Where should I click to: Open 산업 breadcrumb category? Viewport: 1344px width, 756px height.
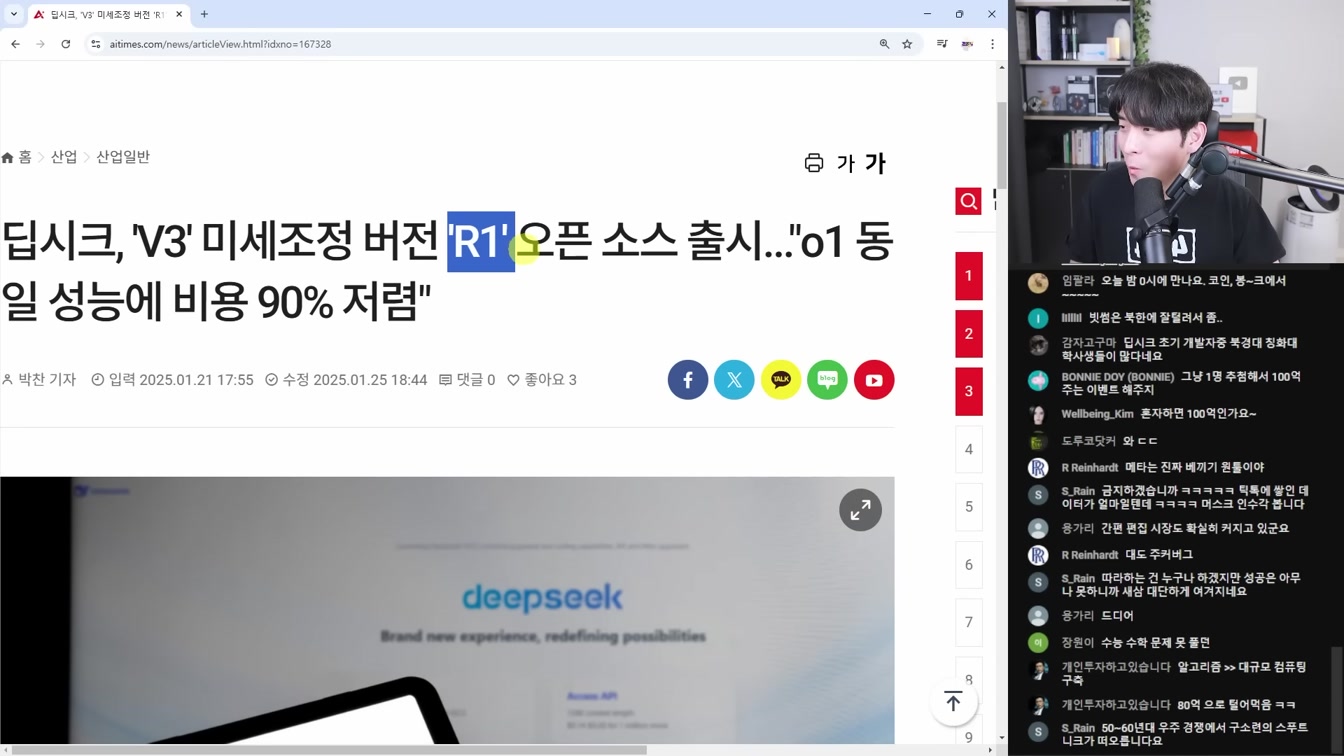[x=64, y=157]
